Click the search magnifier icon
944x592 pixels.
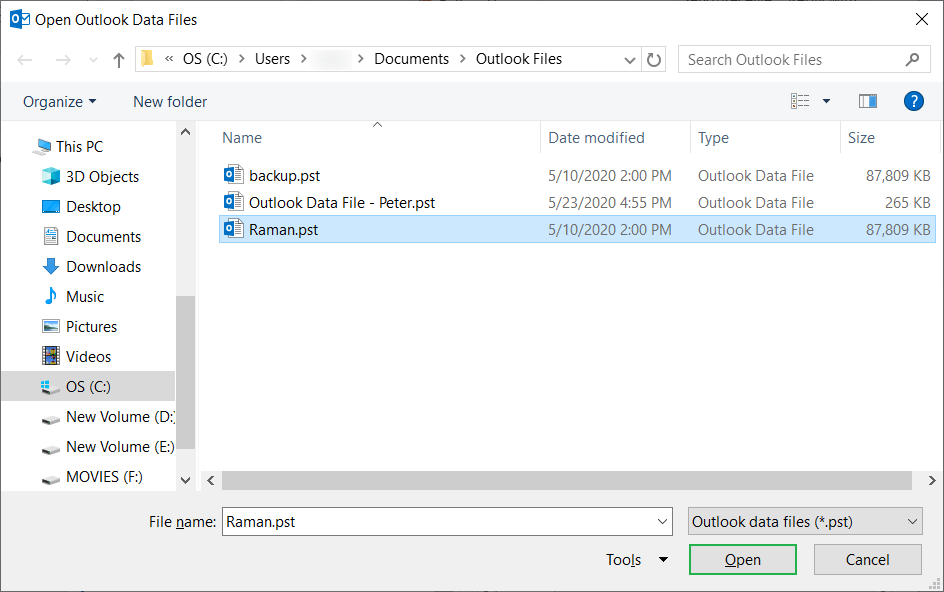[x=913, y=60]
